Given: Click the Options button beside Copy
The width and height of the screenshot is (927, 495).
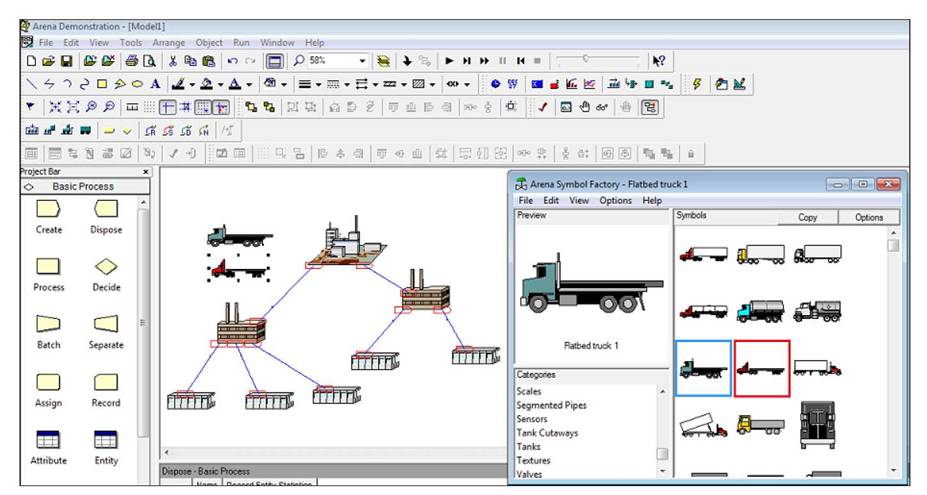Looking at the screenshot, I should coord(869,217).
